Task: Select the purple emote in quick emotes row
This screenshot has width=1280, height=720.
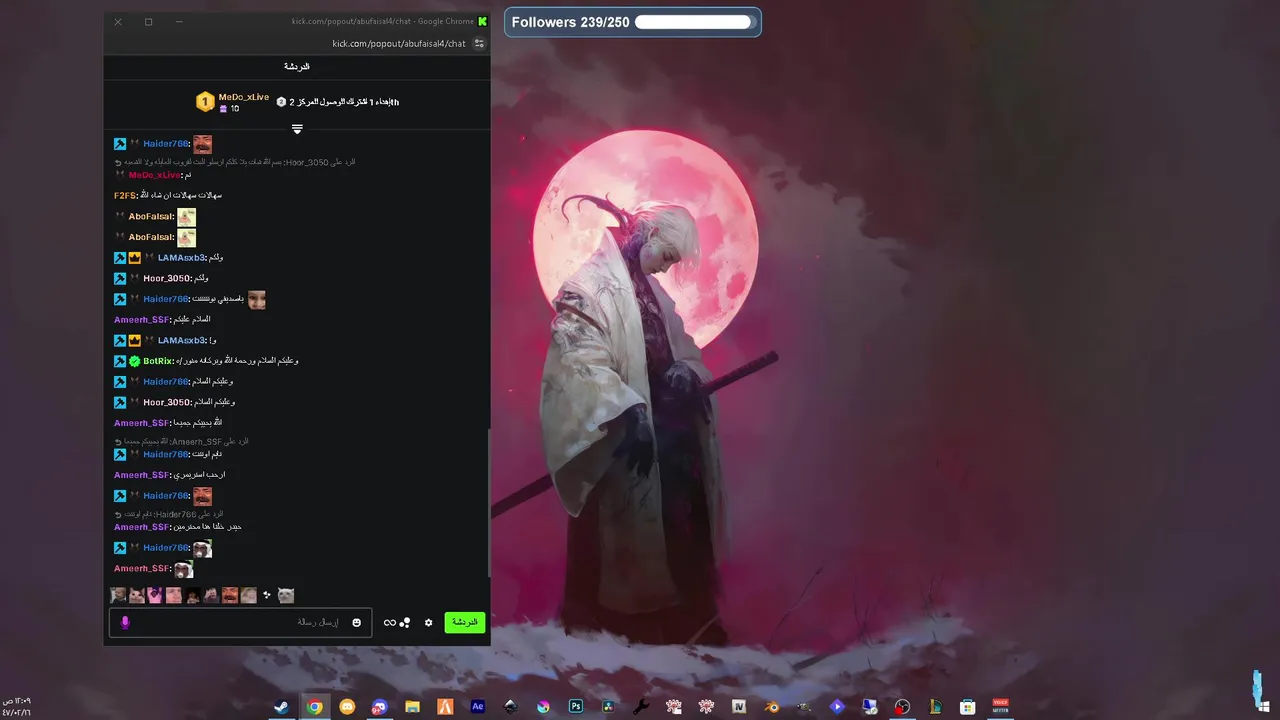Action: point(154,595)
